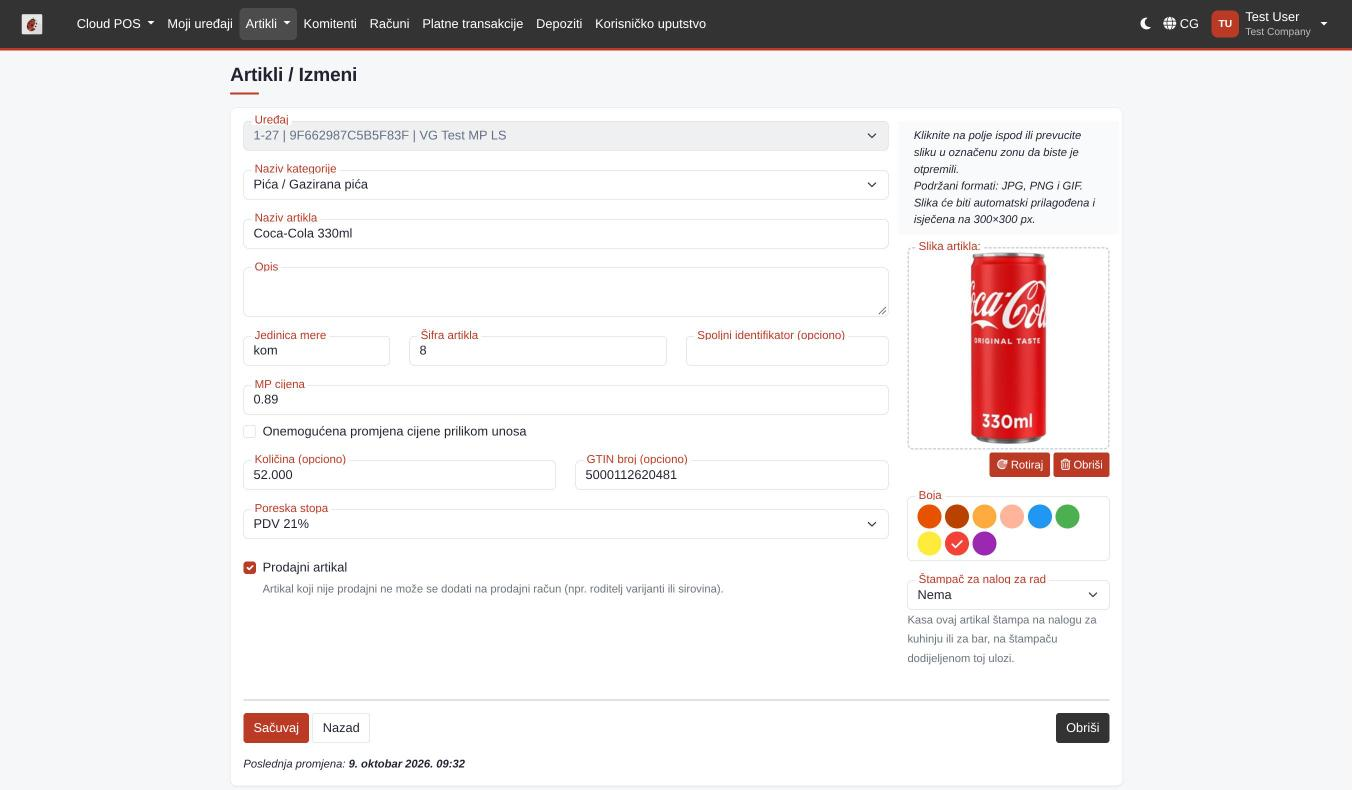Click the Cloud POS logo icon
The width and height of the screenshot is (1352, 790).
click(x=32, y=24)
